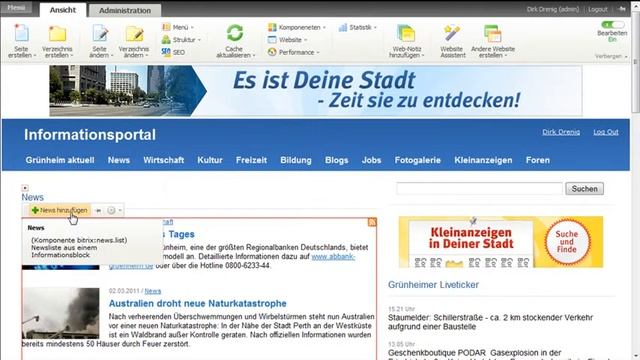Open the Australien droht neue Naturkatastrophe headline

click(x=198, y=303)
